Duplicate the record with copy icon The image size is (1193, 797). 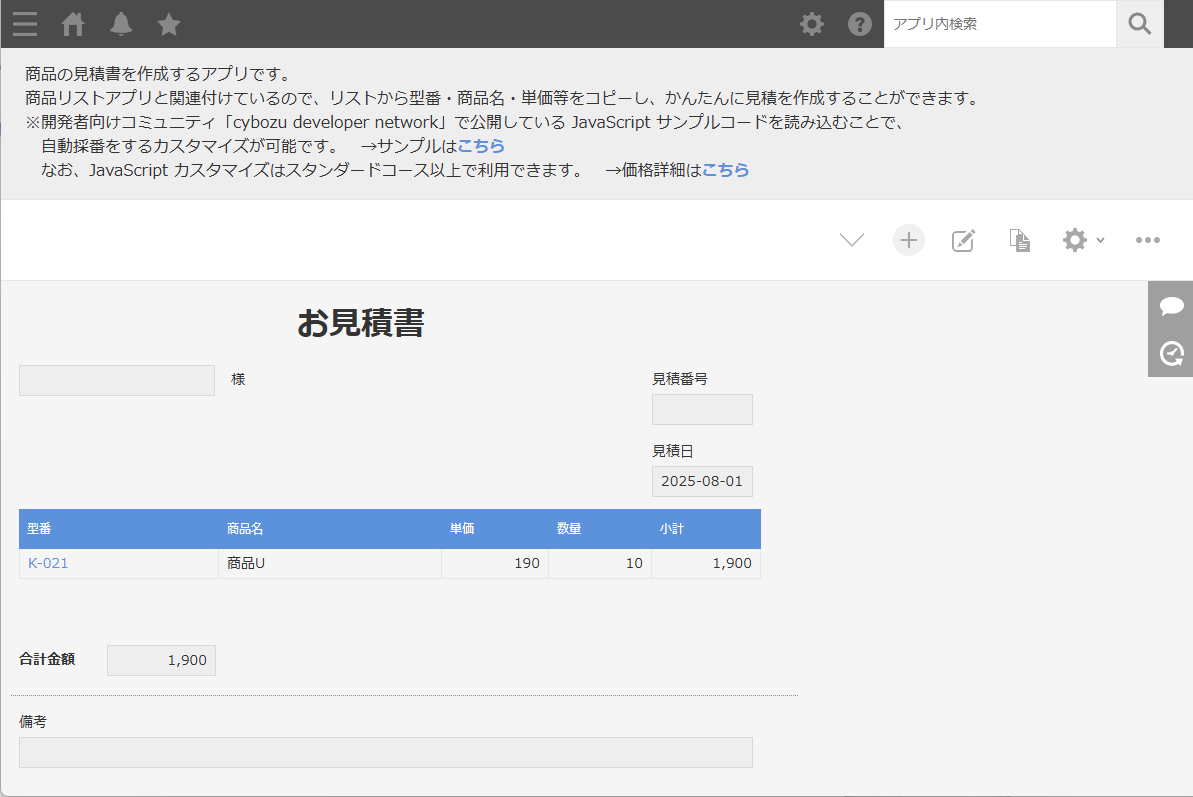1020,240
